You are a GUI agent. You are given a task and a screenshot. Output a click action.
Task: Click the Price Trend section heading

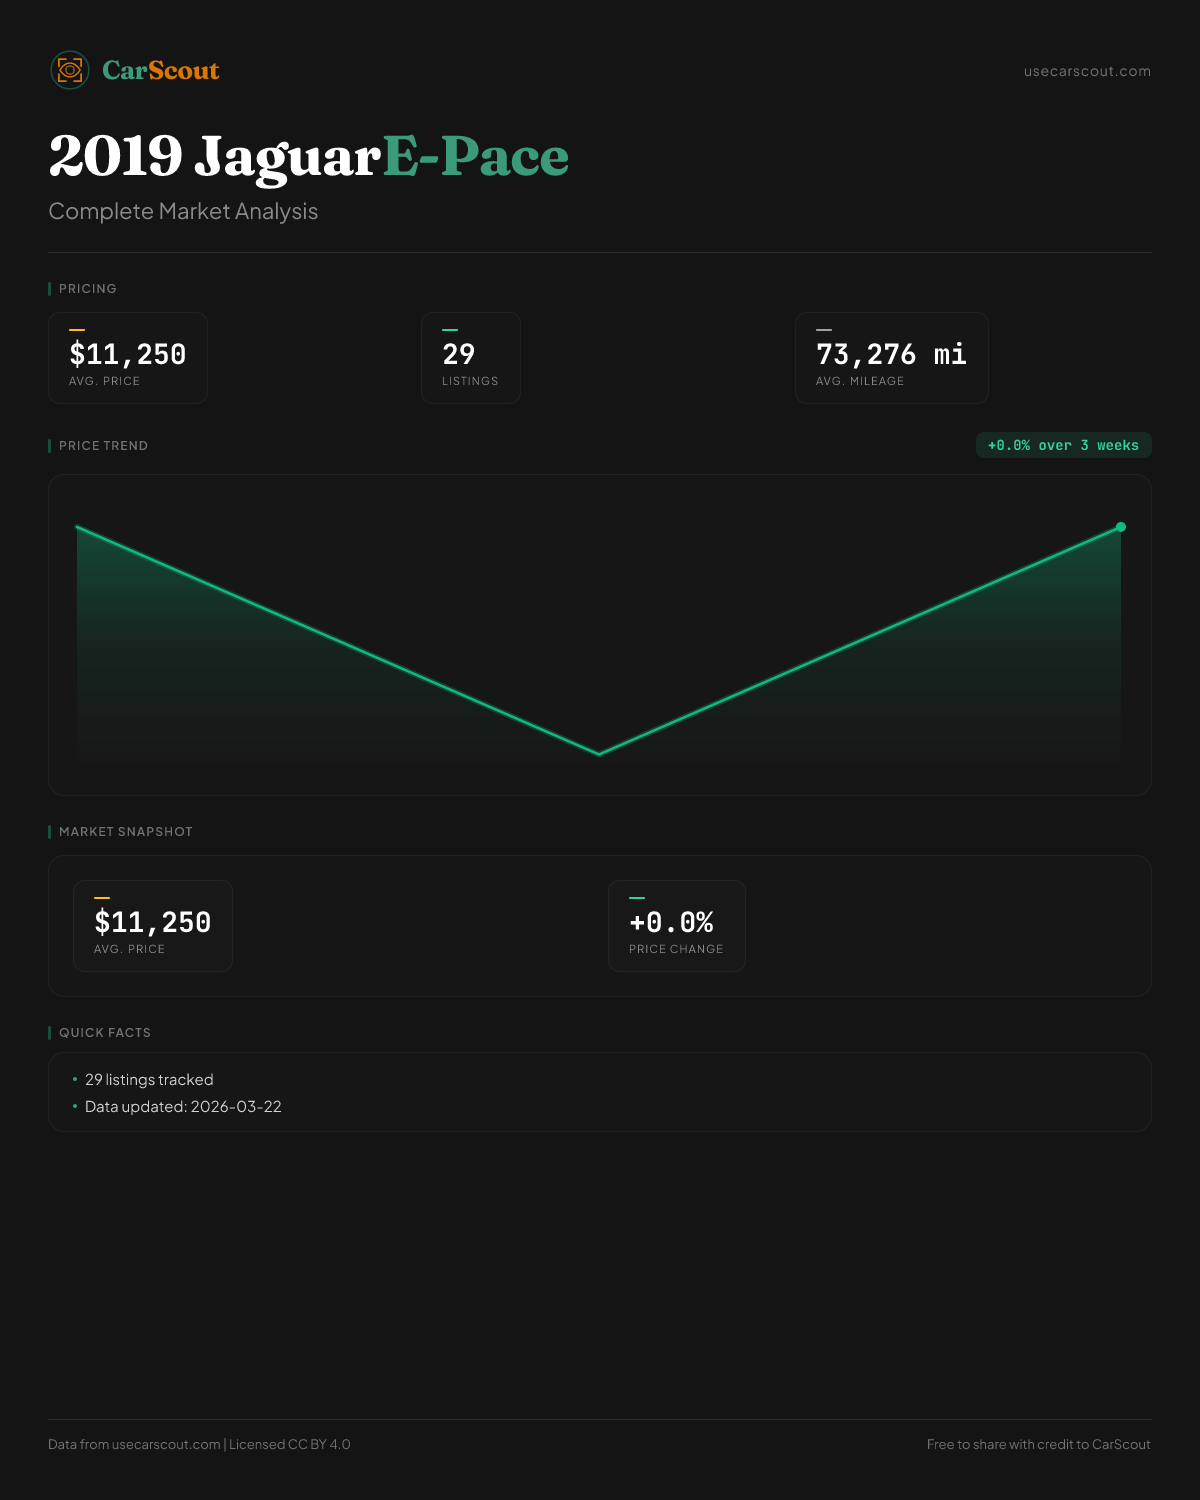[x=103, y=446]
